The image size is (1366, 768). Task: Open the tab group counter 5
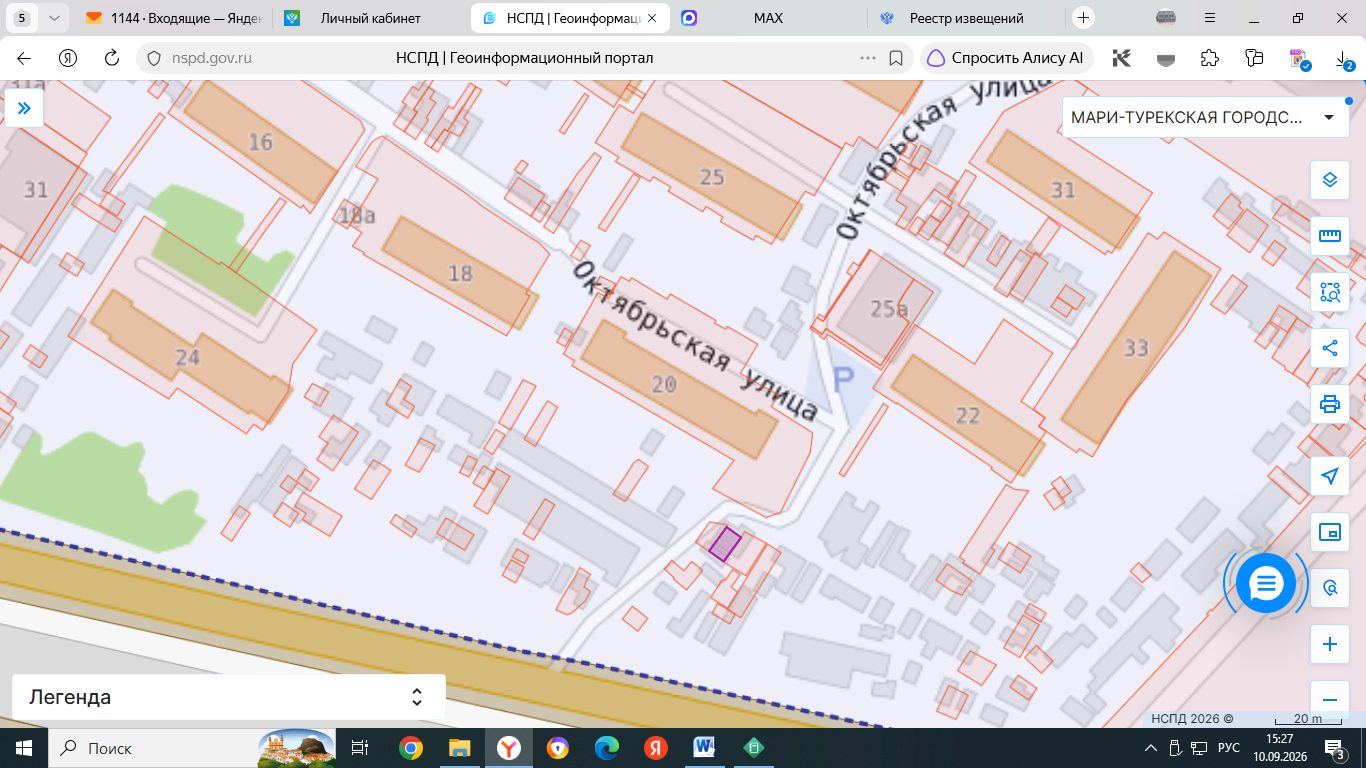[x=21, y=18]
